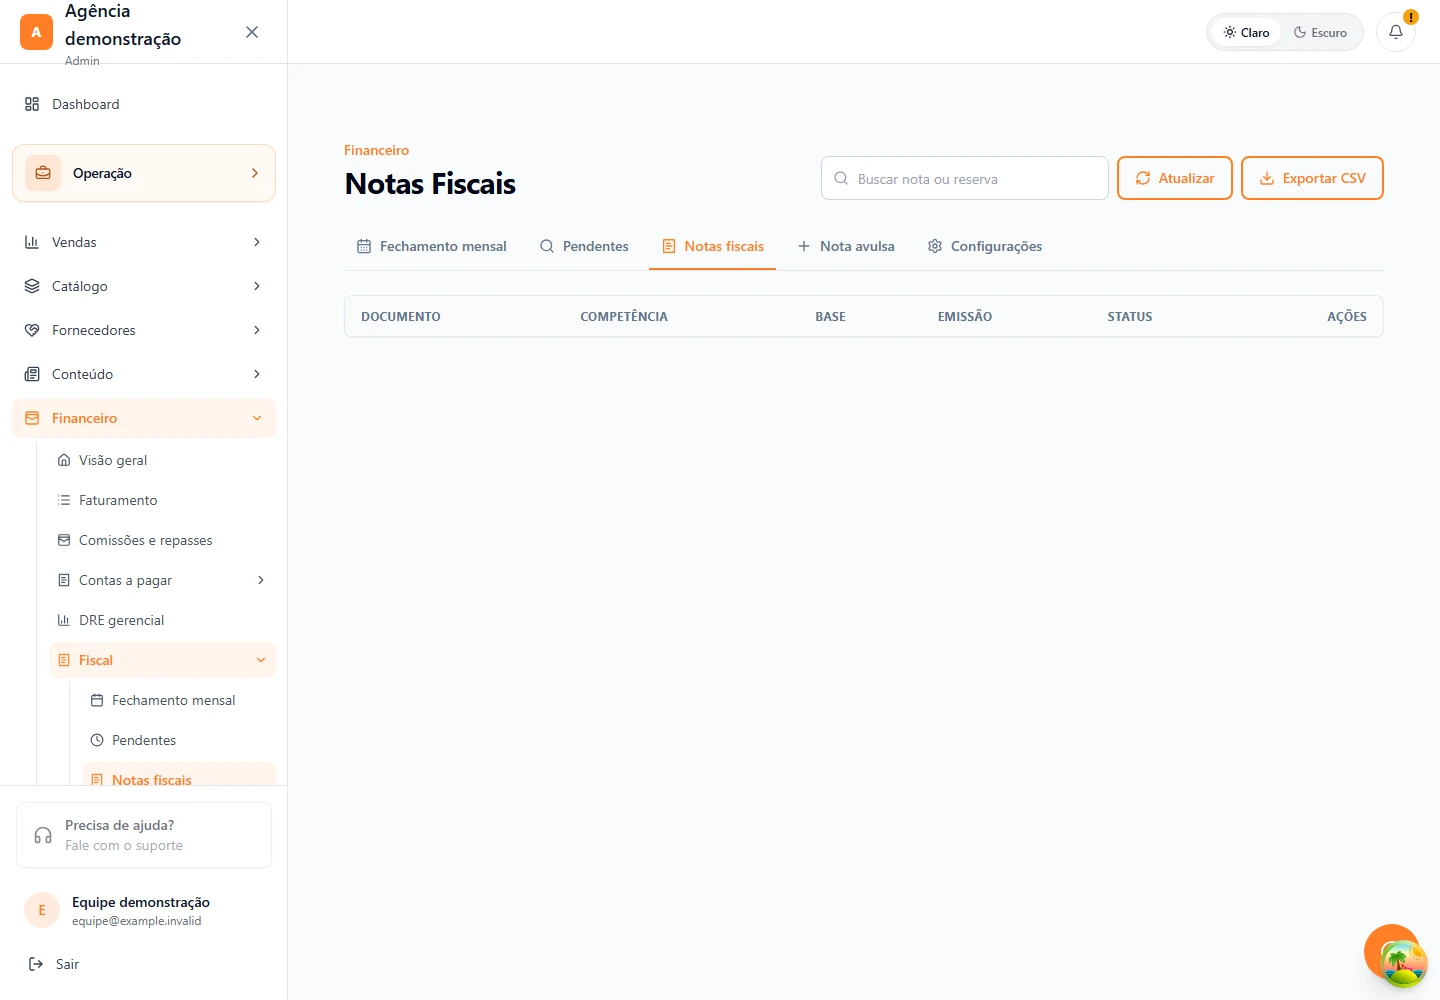The height and width of the screenshot is (1000, 1440).
Task: Click the Sair logout icon
Action: click(x=36, y=964)
